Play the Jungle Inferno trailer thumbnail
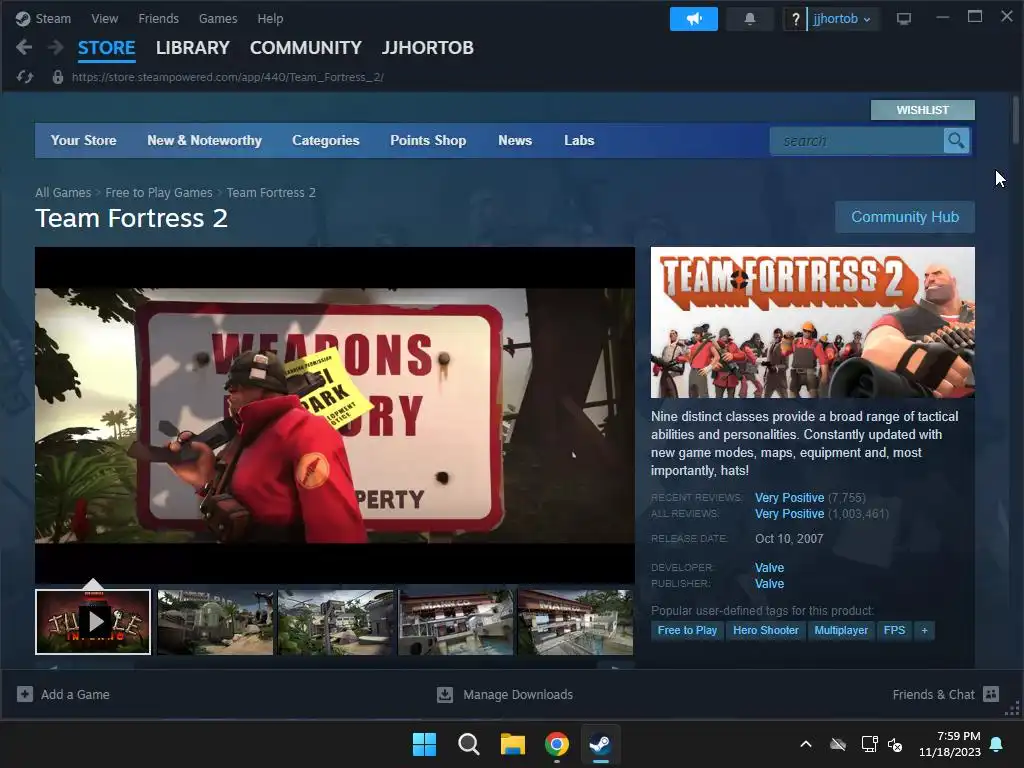This screenshot has width=1024, height=768. [93, 622]
